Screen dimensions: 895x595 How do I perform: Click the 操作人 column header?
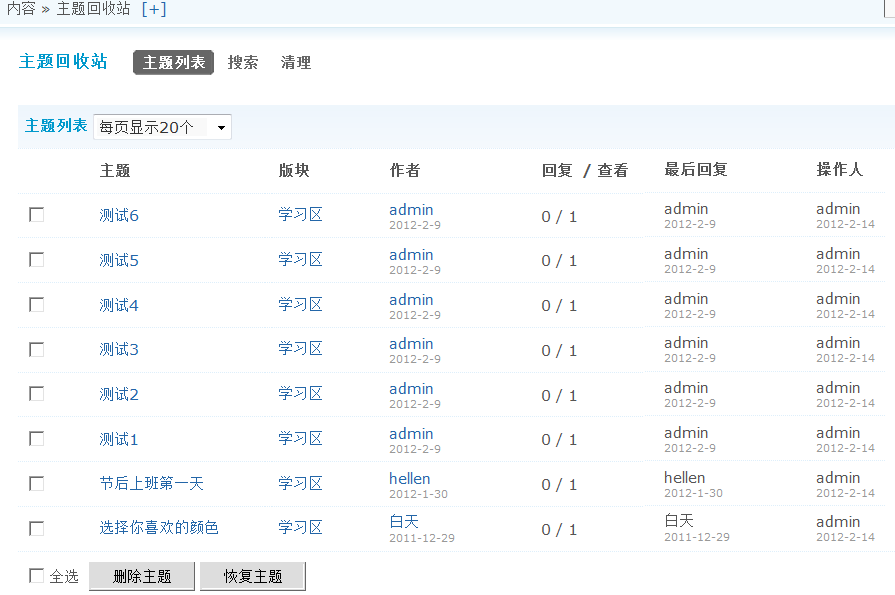point(839,170)
